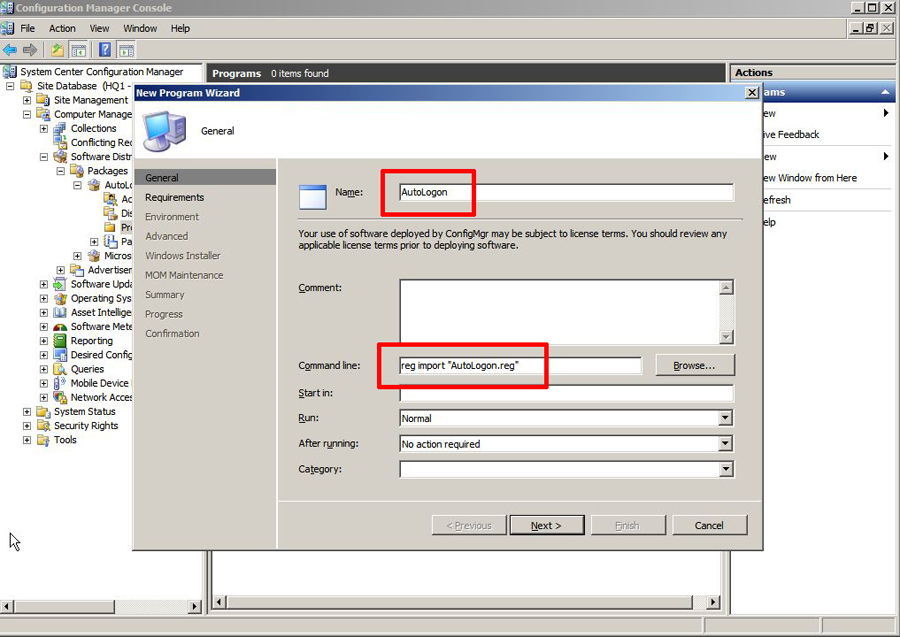Click the Packages folder icon
The width and height of the screenshot is (900, 637).
point(77,171)
